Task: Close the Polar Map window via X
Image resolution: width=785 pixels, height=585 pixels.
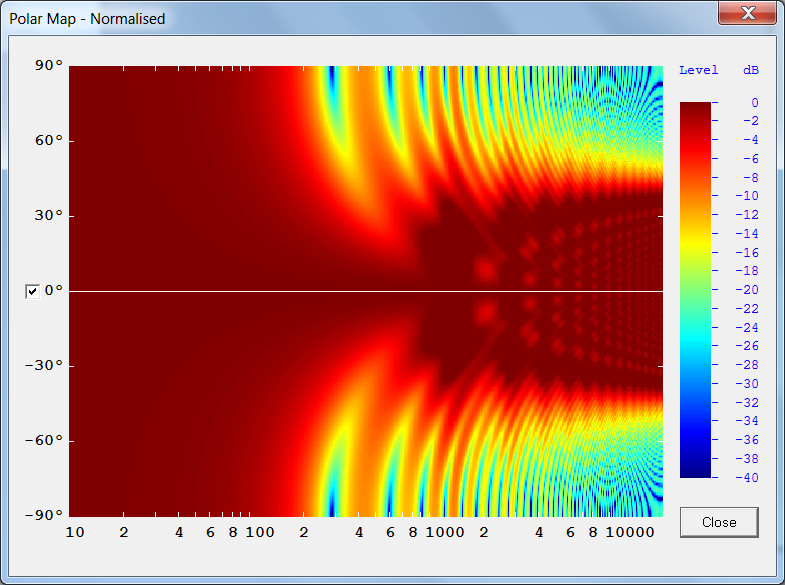Action: [x=747, y=13]
